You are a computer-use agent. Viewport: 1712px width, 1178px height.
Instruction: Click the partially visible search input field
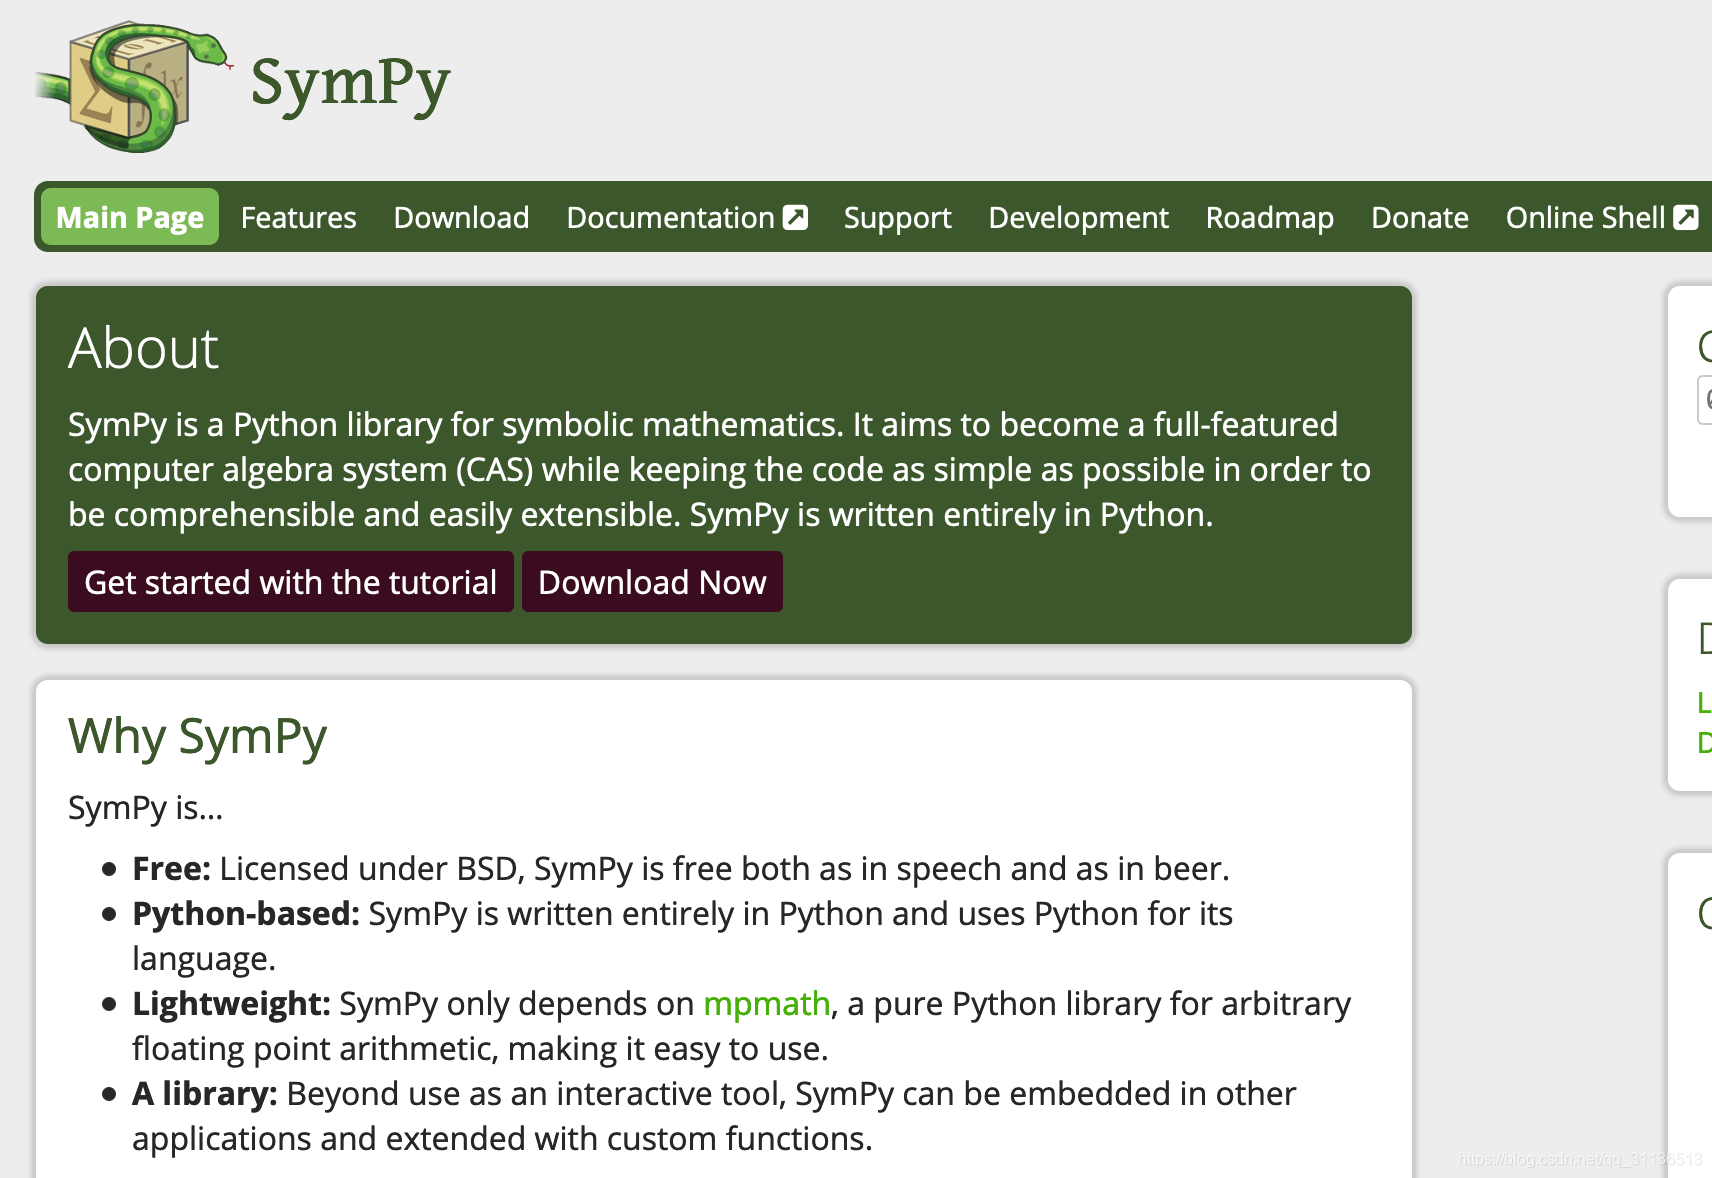1705,400
